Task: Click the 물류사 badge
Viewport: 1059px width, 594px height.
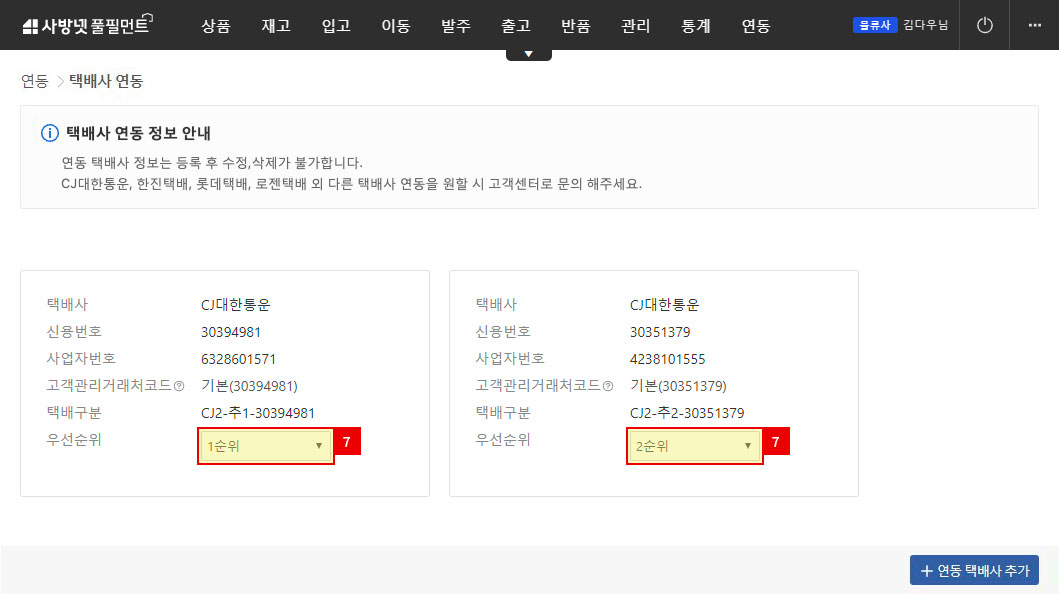Action: click(x=875, y=26)
